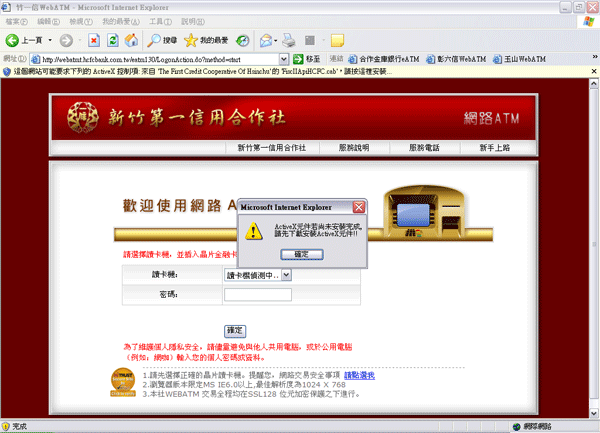This screenshot has height=433, width=600.
Task: Click the ActiveX information bar message
Action: (202, 72)
